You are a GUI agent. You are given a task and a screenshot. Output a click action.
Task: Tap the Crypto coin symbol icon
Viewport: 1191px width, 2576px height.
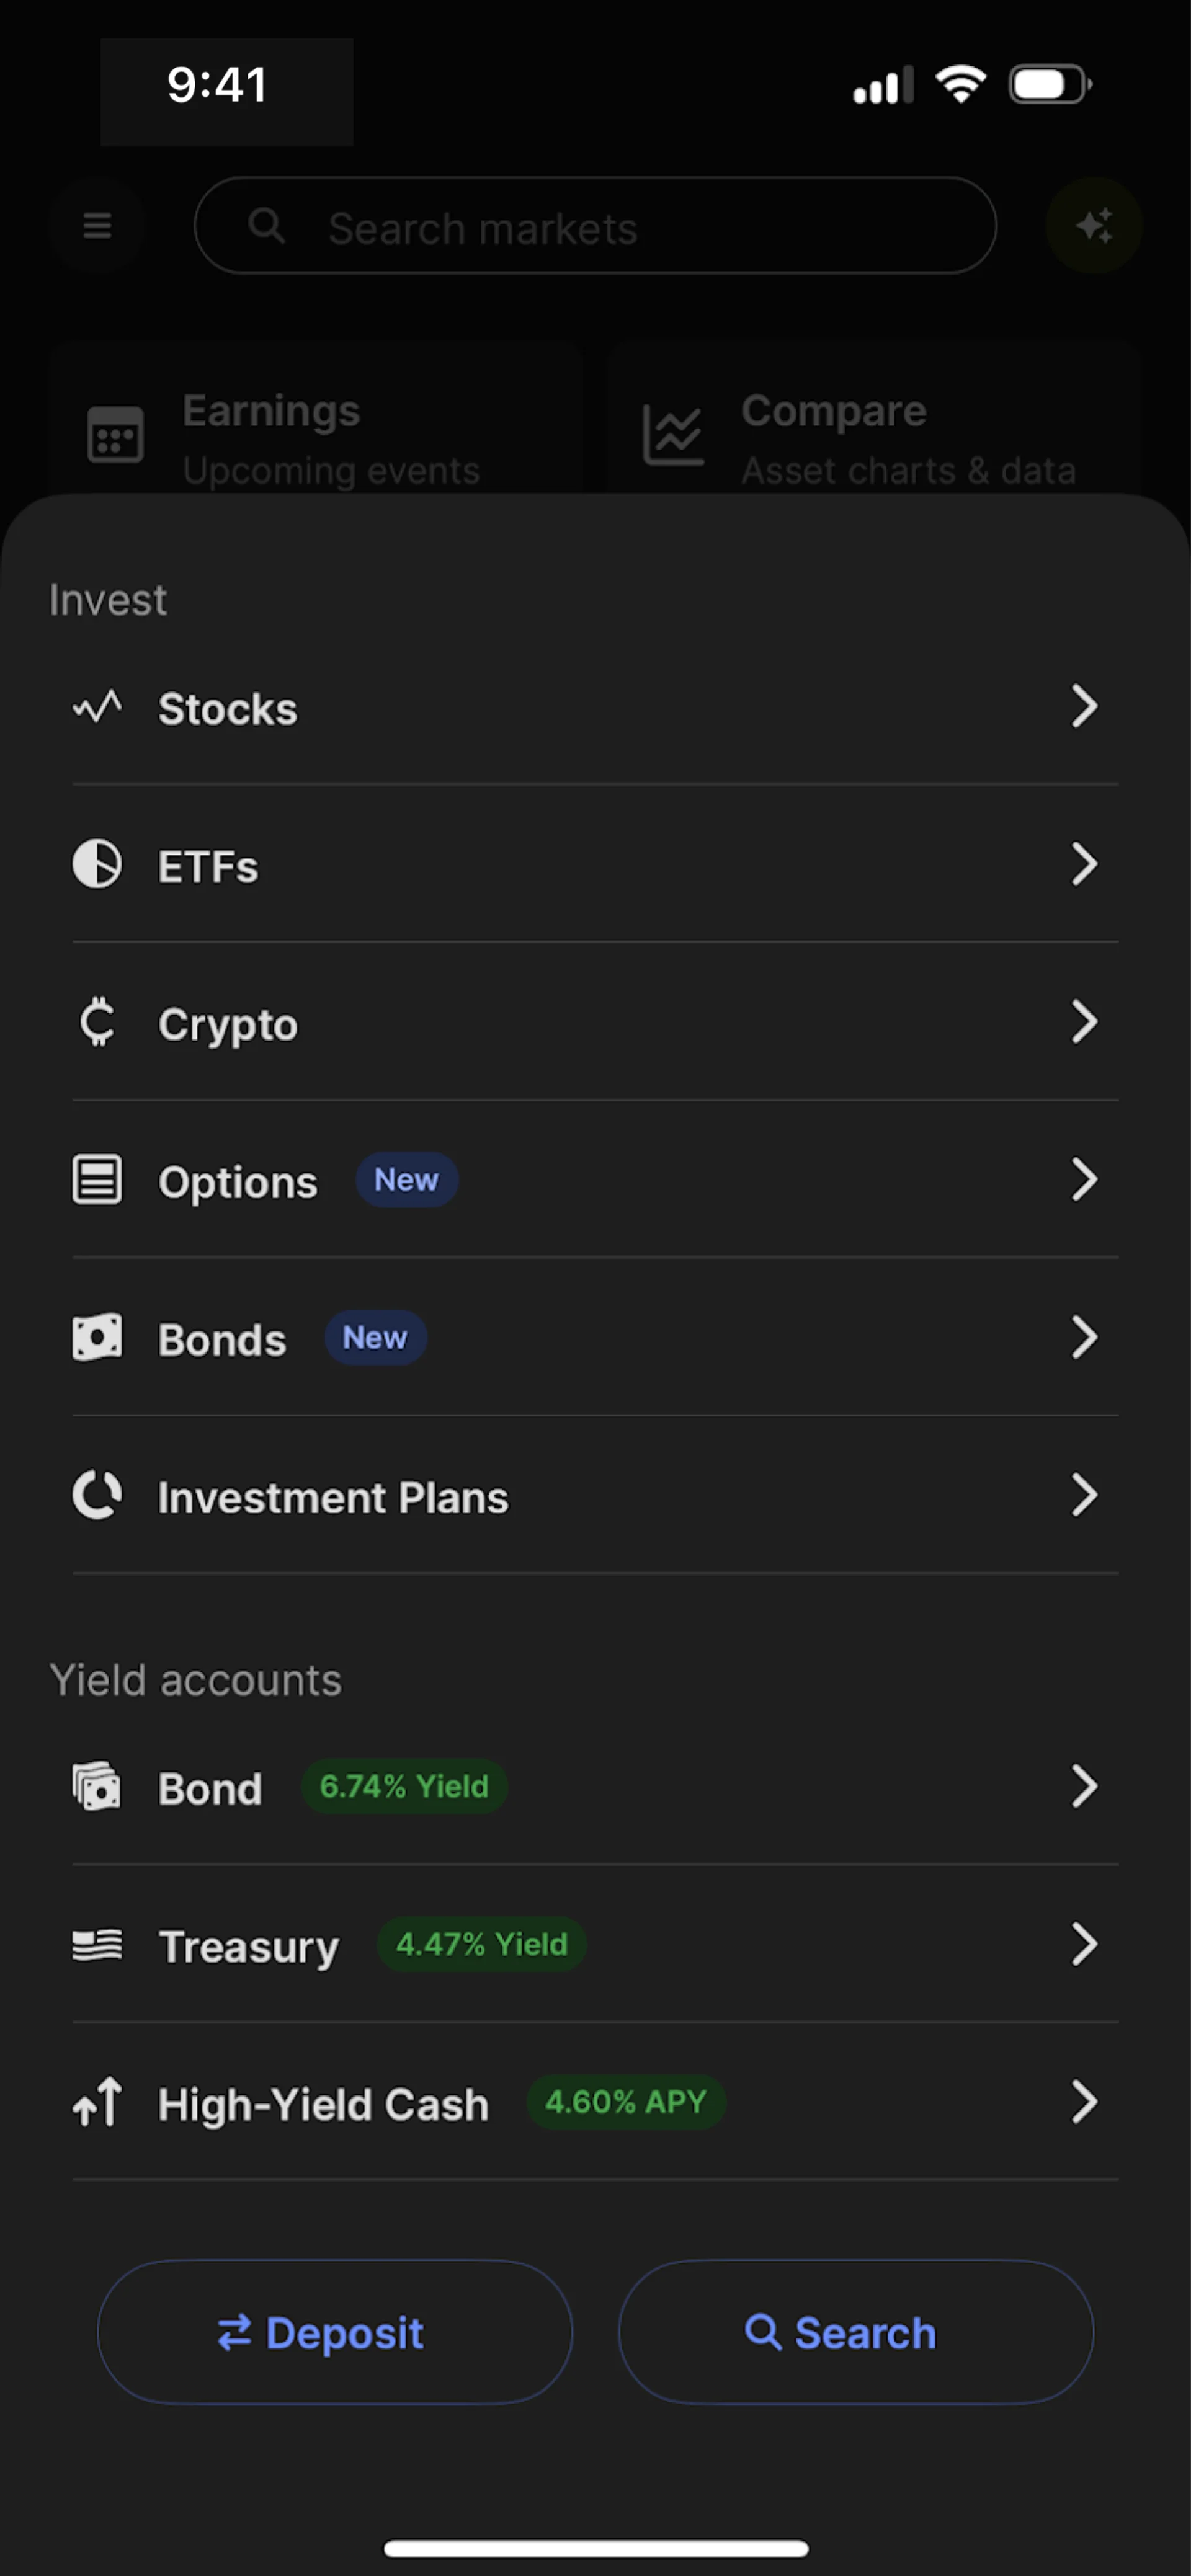[x=97, y=1022]
